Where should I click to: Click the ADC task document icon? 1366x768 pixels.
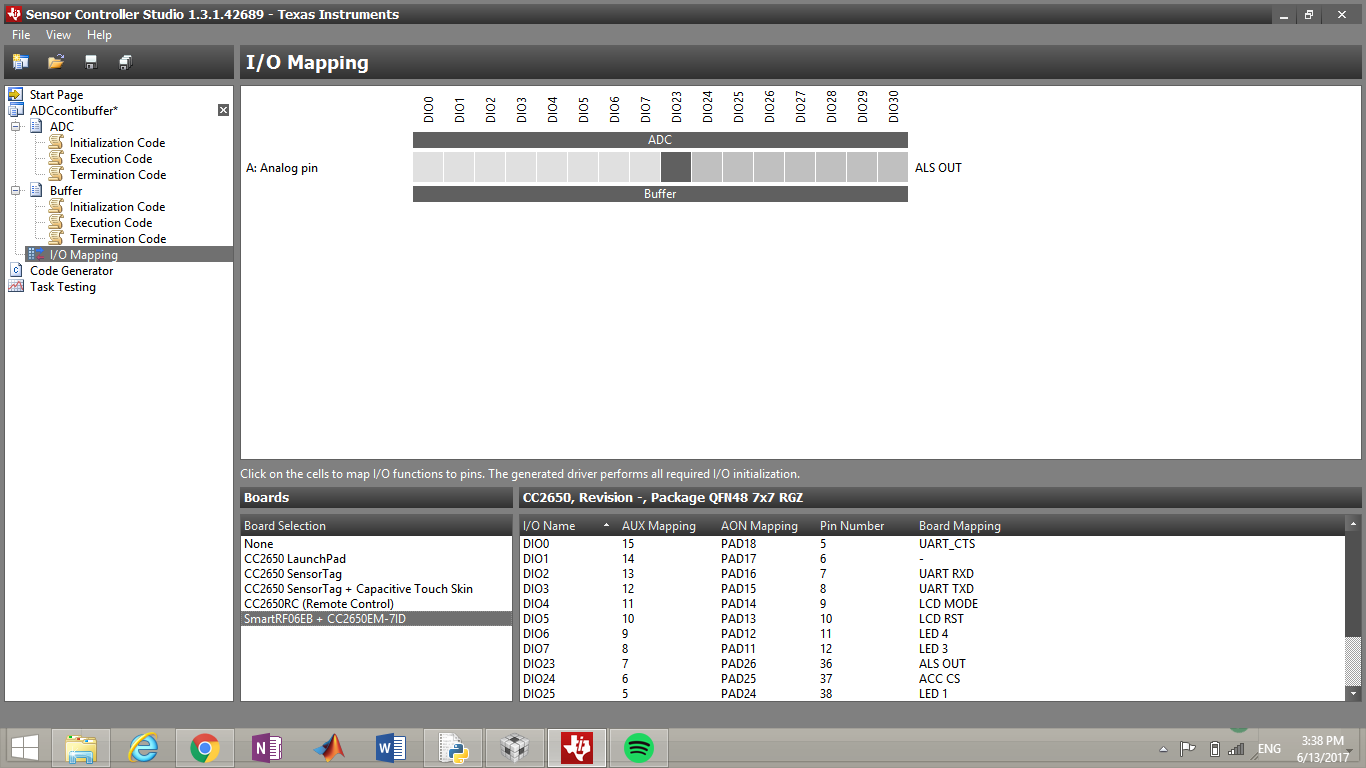tap(36, 127)
